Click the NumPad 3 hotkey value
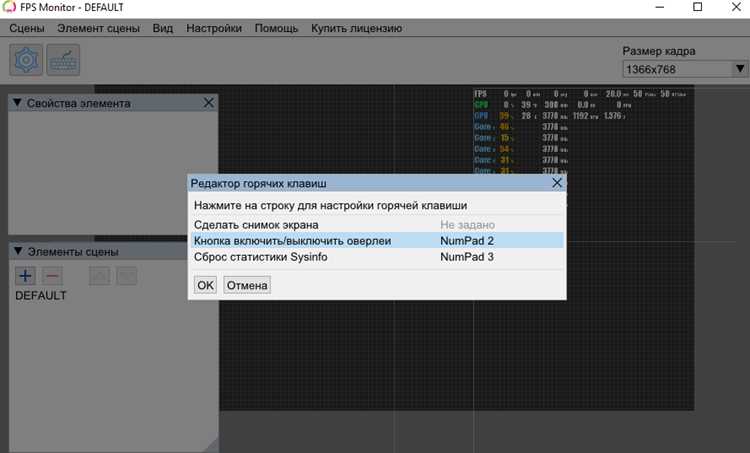This screenshot has height=453, width=750. click(x=467, y=257)
